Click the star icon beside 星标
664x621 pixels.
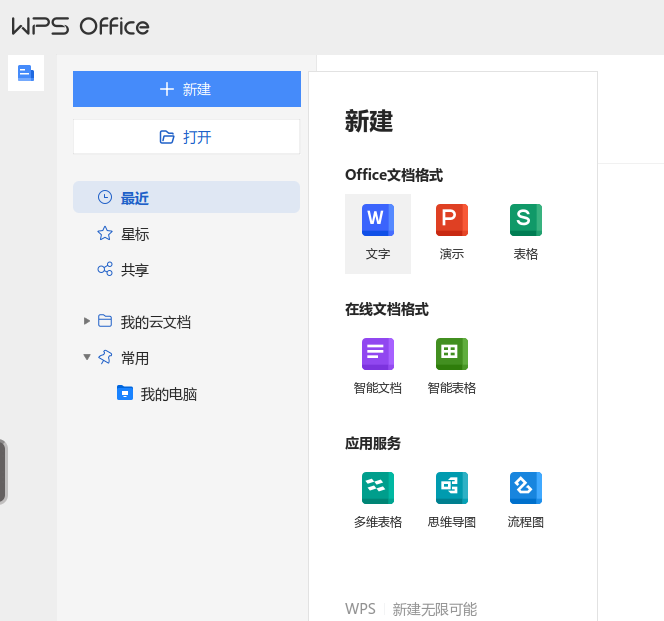tap(105, 233)
